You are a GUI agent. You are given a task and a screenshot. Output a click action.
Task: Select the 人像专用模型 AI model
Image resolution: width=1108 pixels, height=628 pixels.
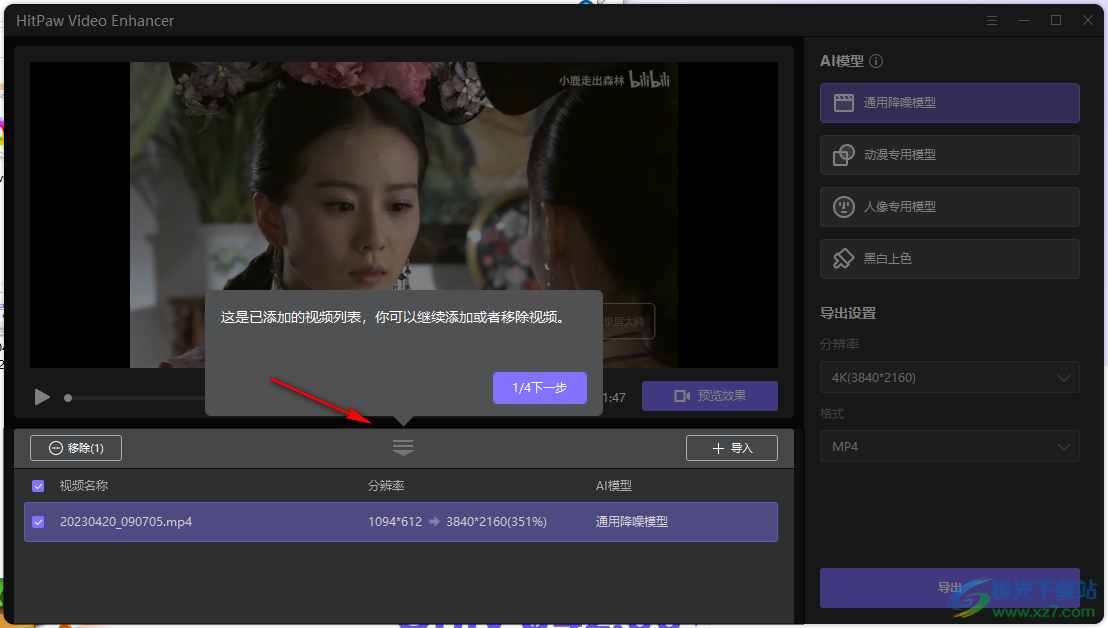click(x=949, y=207)
